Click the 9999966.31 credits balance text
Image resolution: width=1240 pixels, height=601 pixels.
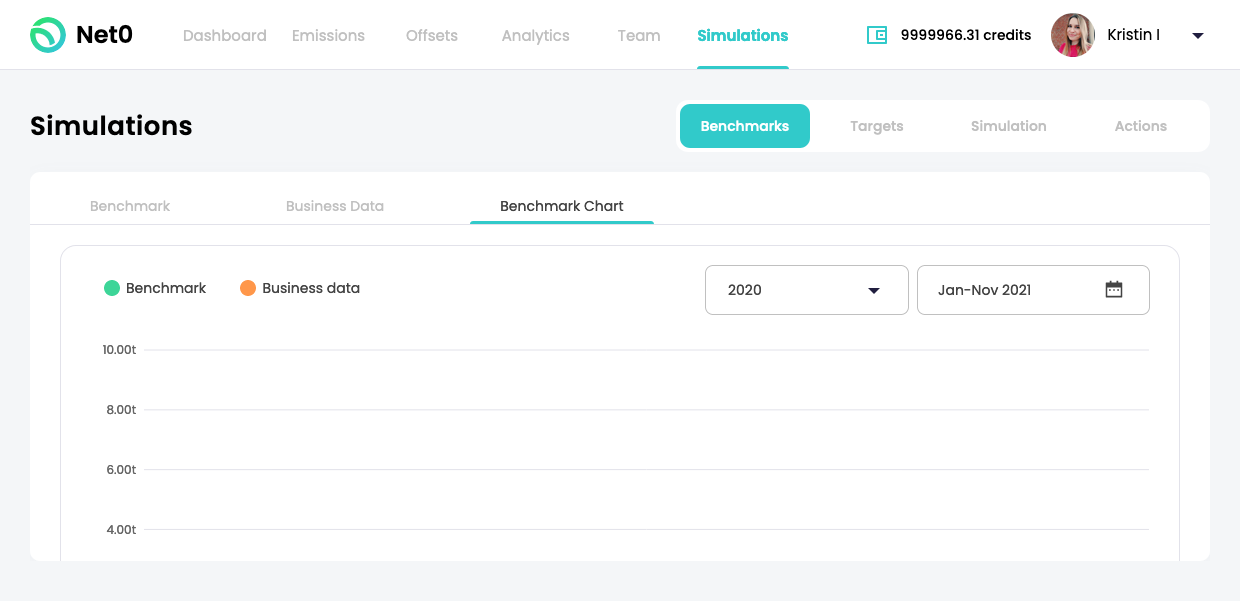[966, 35]
